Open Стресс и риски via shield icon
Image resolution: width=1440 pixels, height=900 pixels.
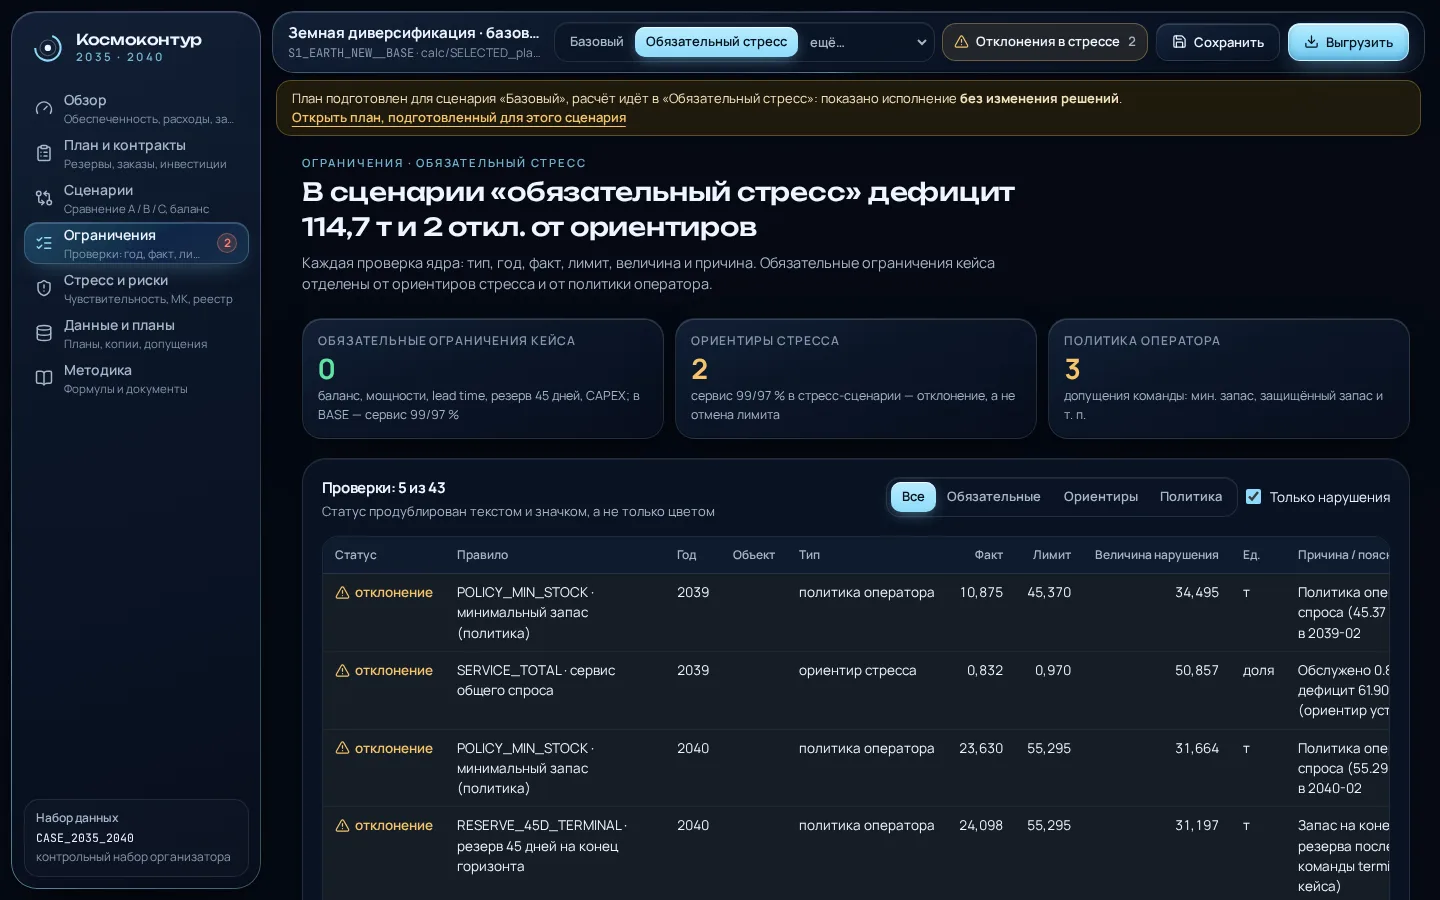coord(44,288)
